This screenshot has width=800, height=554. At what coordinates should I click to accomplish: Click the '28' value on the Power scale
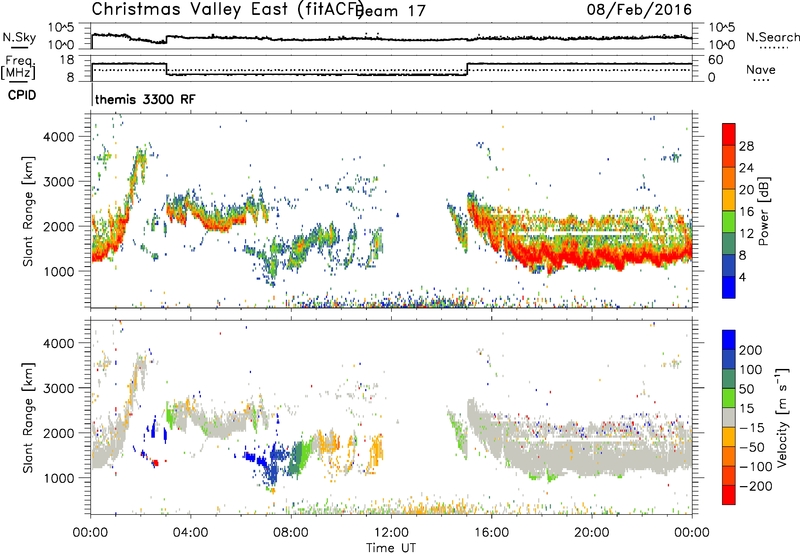746,146
